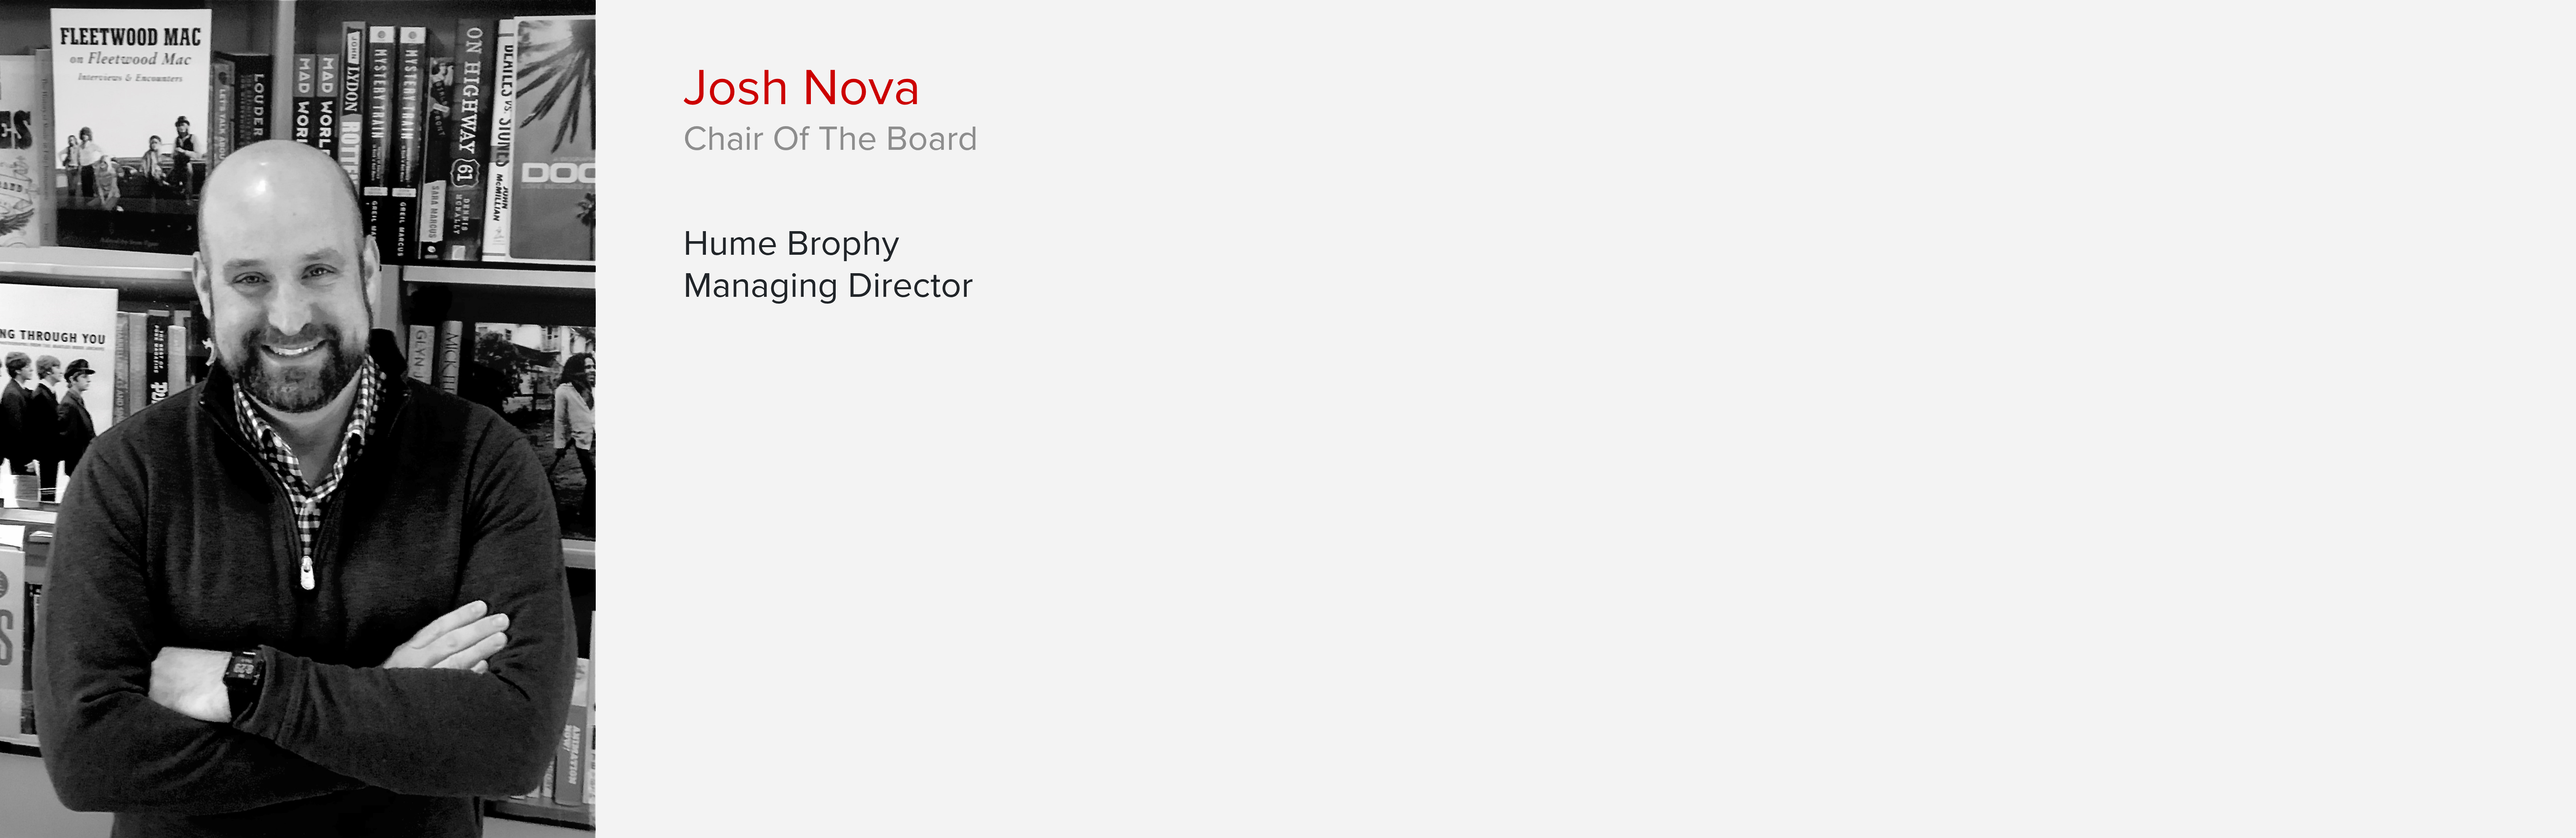
Task: Click the empty gray area beside the bio
Action: 1700,500
